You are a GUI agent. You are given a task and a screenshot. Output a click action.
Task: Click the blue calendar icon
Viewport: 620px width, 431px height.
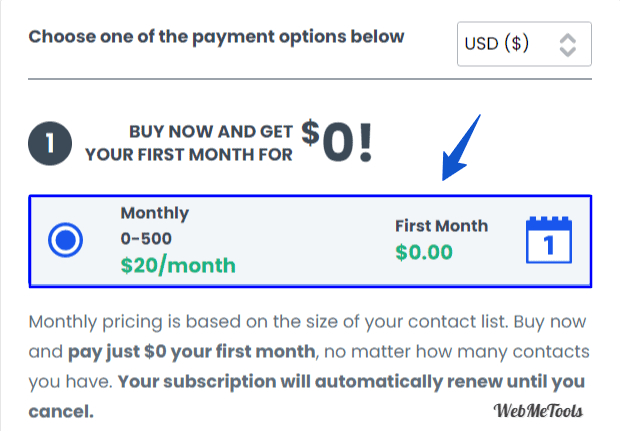(549, 240)
